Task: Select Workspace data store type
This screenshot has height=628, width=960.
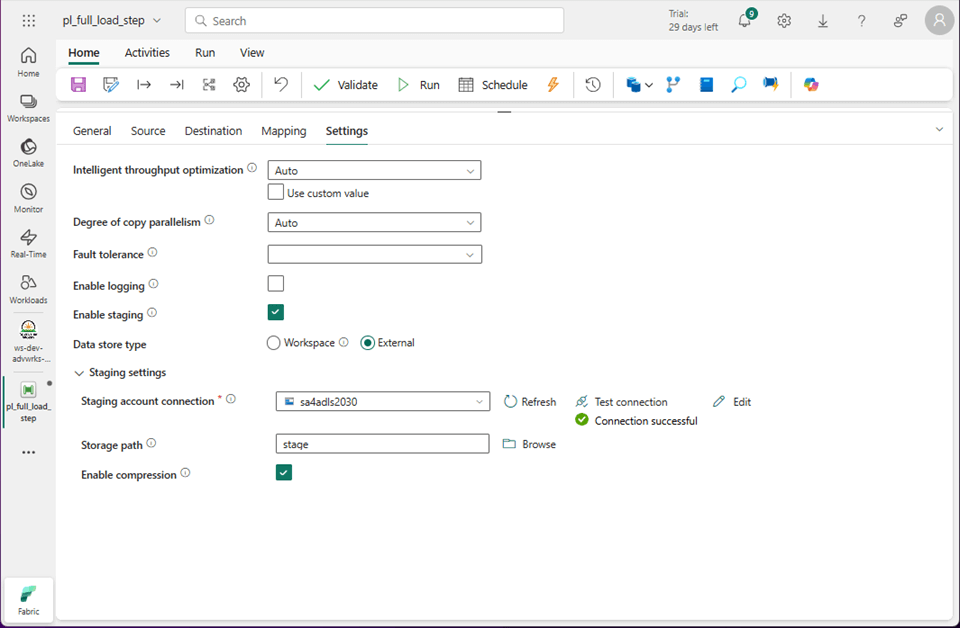Action: click(274, 343)
